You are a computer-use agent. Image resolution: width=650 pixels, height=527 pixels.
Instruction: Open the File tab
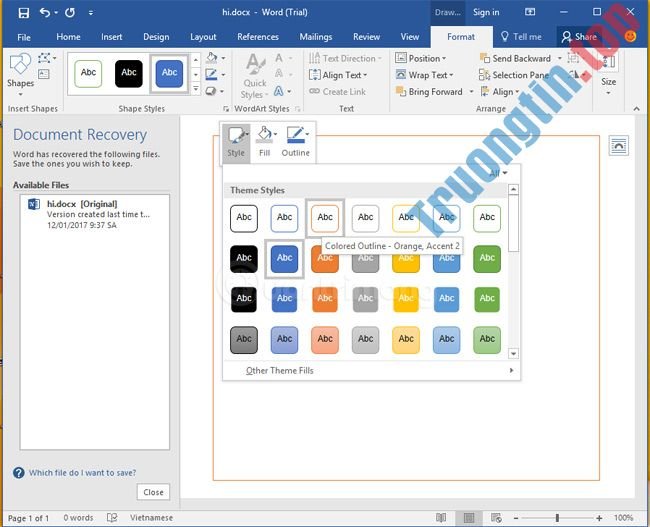[x=24, y=37]
